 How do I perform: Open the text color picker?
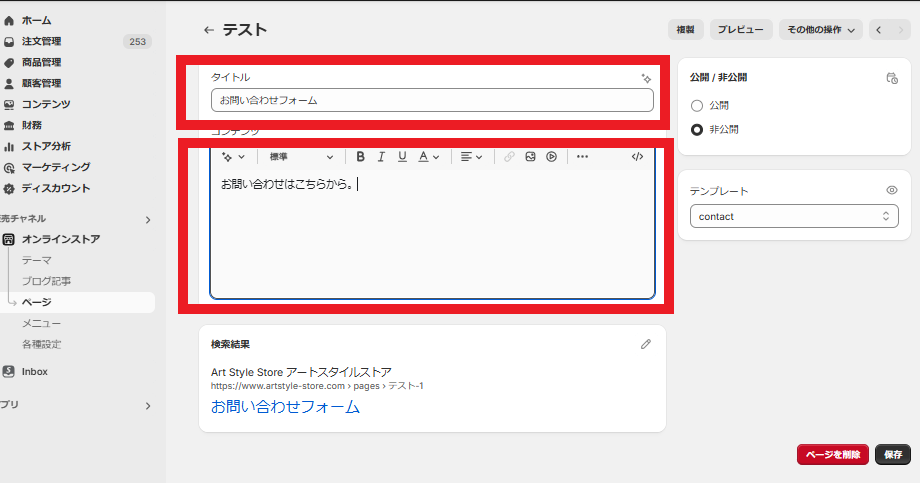(428, 157)
